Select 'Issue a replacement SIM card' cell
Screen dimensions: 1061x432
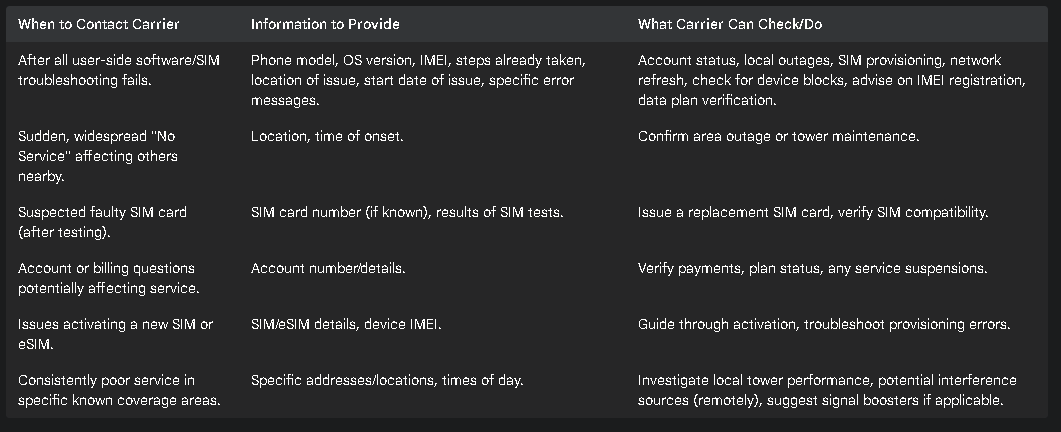813,213
